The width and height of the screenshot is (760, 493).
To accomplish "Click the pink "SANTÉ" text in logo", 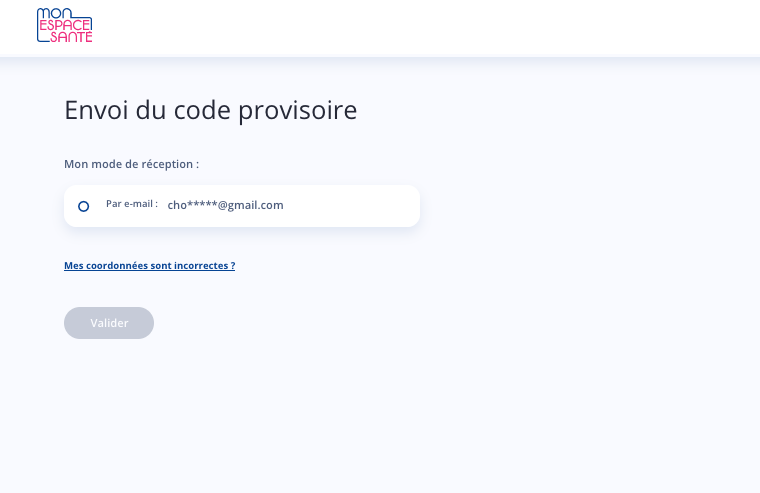I will click(x=71, y=37).
